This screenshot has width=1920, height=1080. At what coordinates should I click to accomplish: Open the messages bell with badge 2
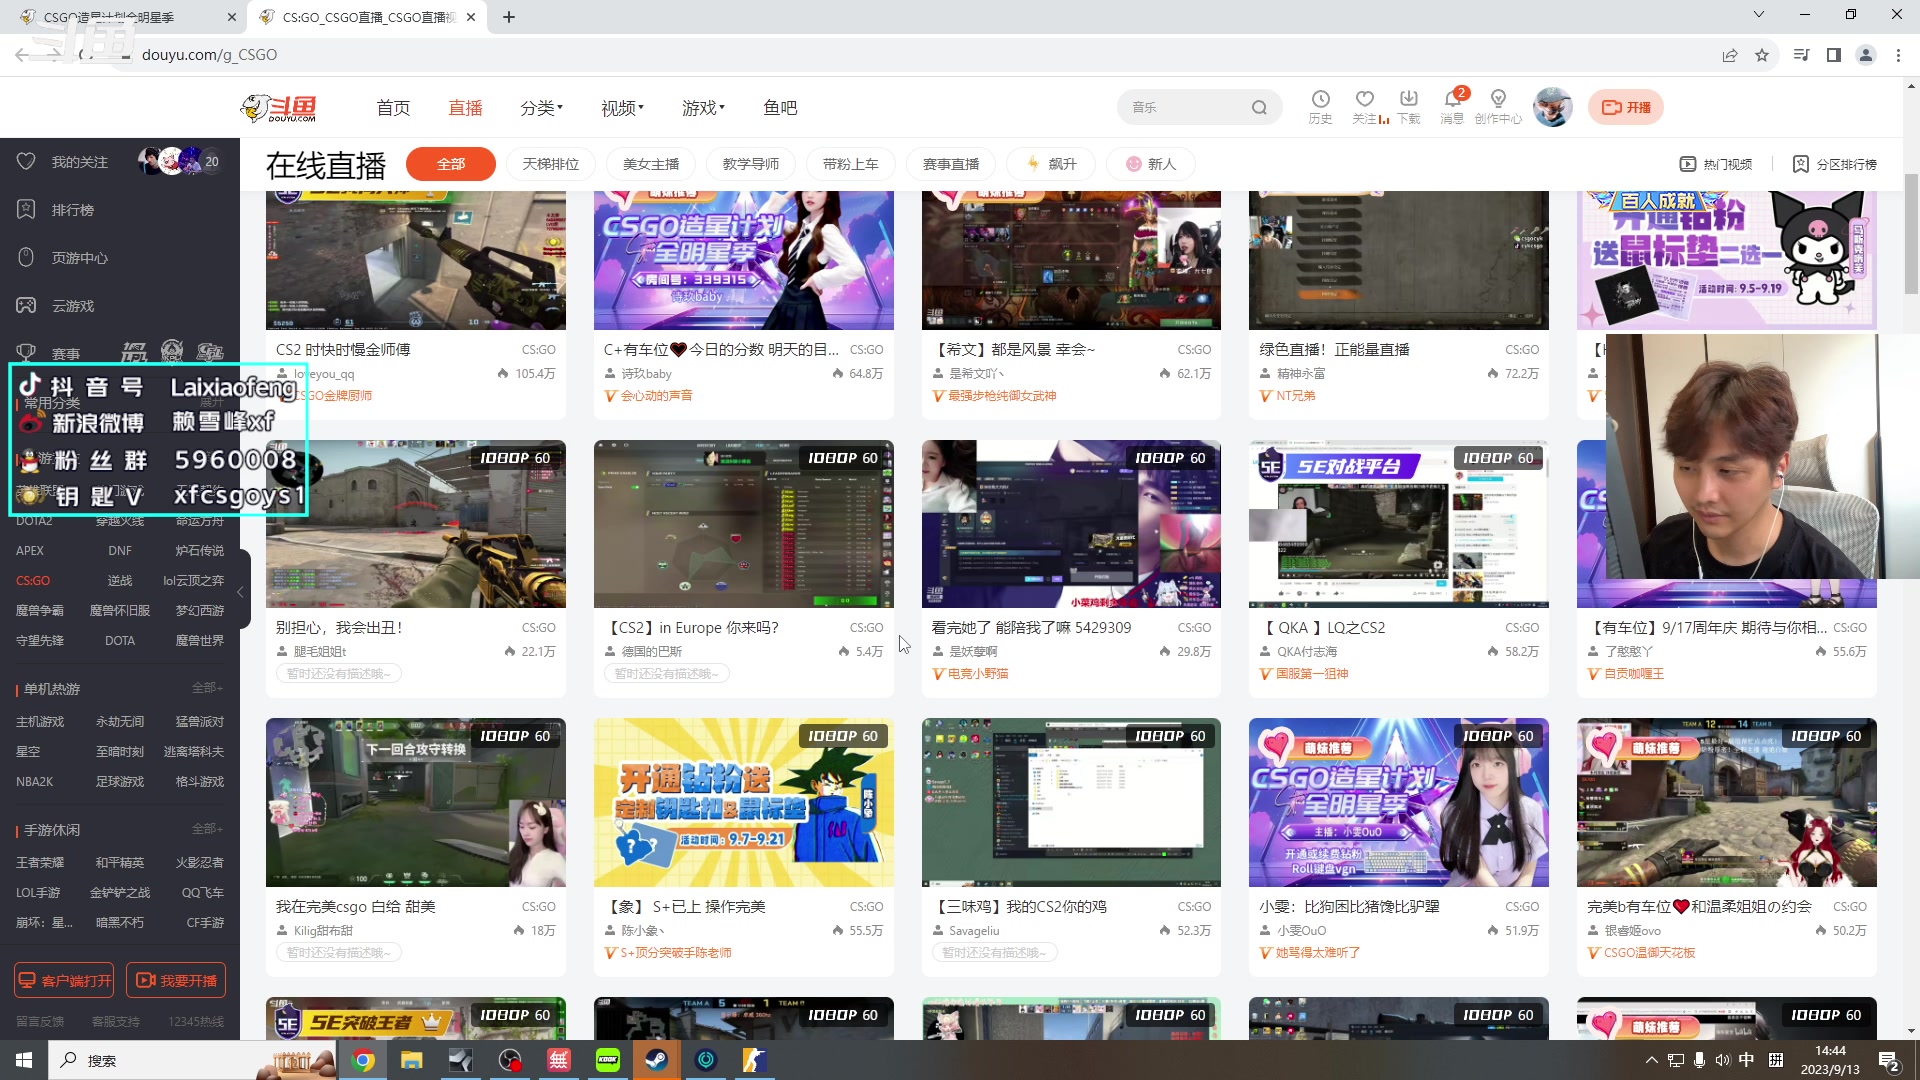point(1453,98)
